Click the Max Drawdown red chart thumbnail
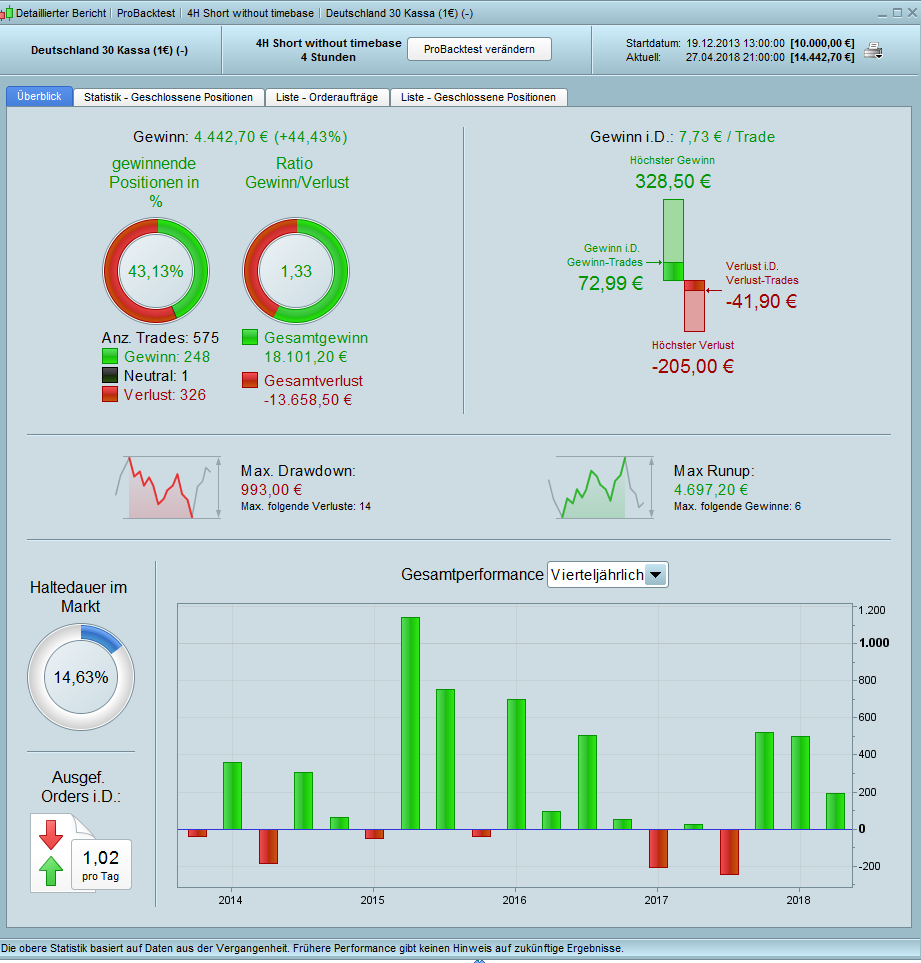The width and height of the screenshot is (921, 963). pyautogui.click(x=168, y=488)
